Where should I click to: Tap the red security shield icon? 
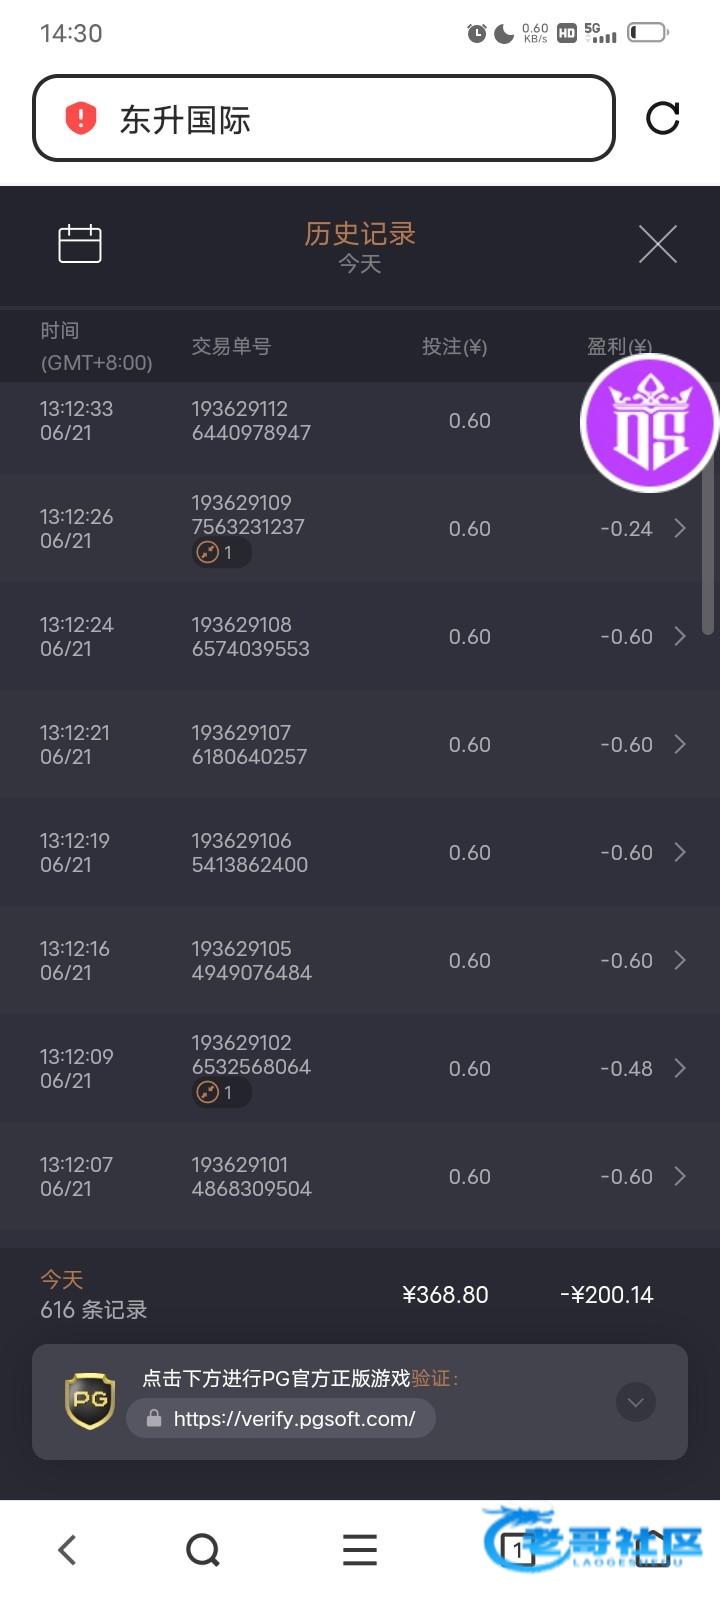click(81, 118)
